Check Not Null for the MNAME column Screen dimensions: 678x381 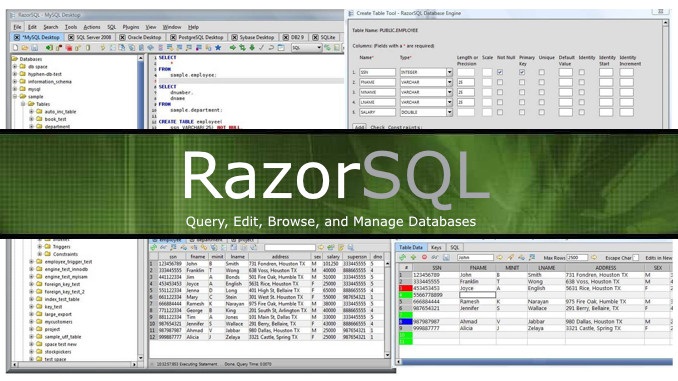coord(500,92)
